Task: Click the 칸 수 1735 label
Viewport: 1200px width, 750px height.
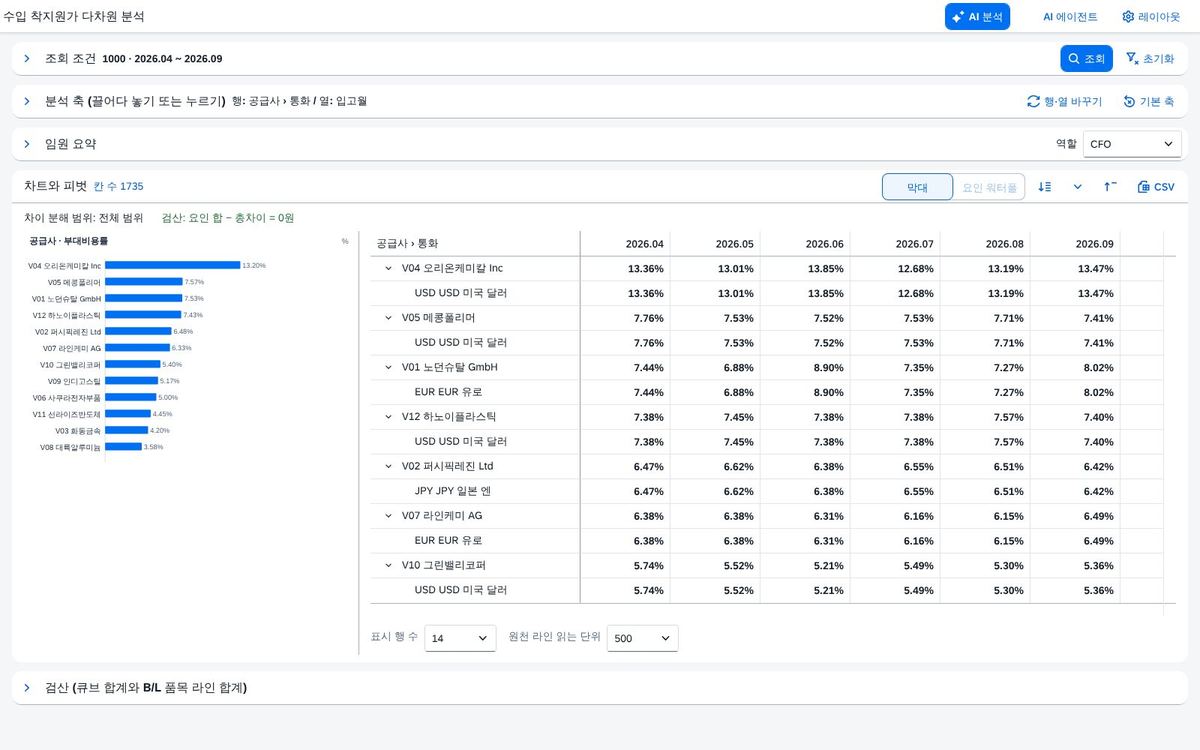Action: click(119, 187)
